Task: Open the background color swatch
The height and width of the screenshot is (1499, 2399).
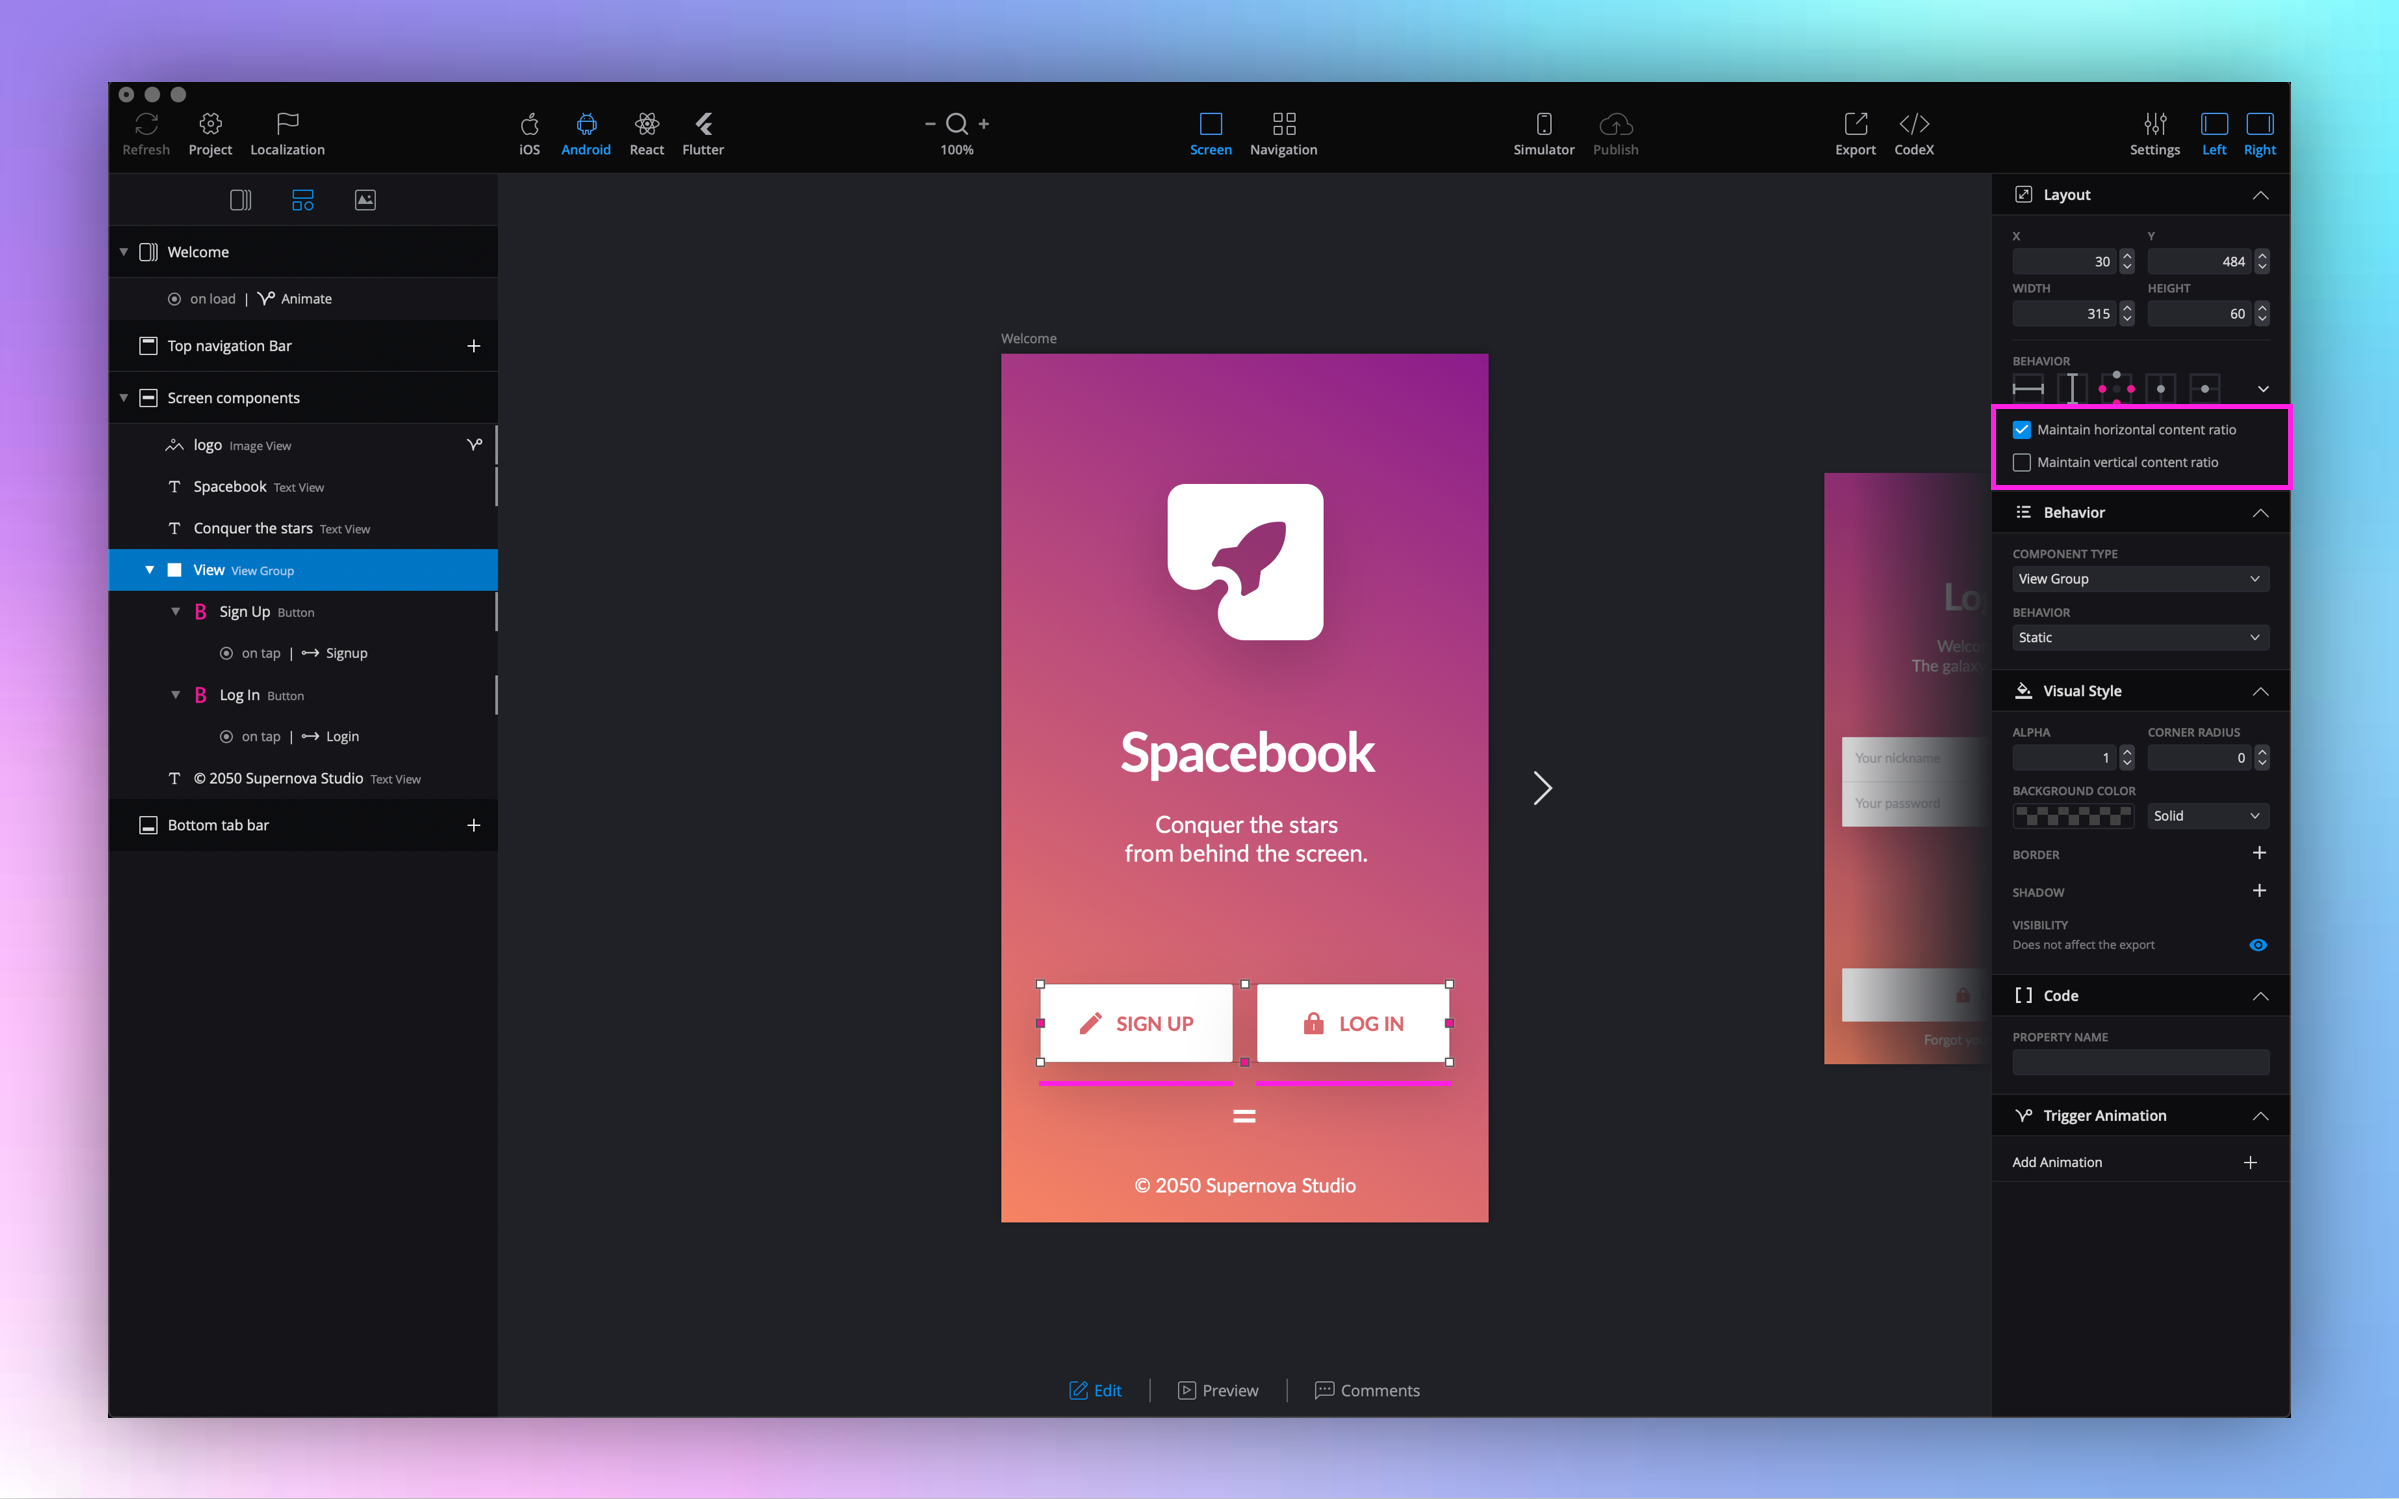Action: (x=2072, y=816)
